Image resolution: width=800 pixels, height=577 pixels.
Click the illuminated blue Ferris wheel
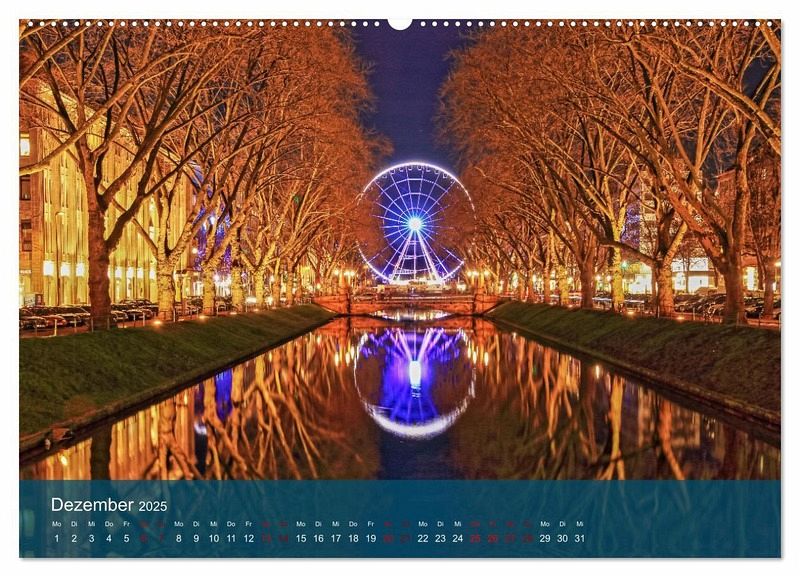pos(414,223)
